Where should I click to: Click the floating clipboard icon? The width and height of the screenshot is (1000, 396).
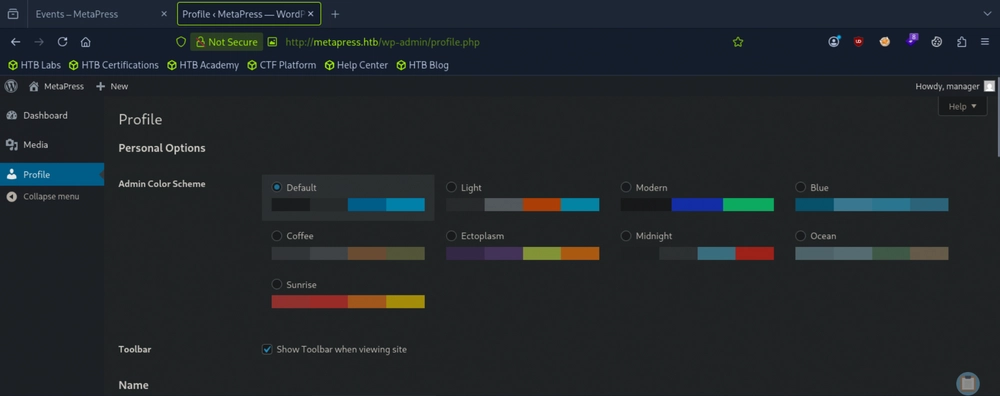[x=967, y=383]
